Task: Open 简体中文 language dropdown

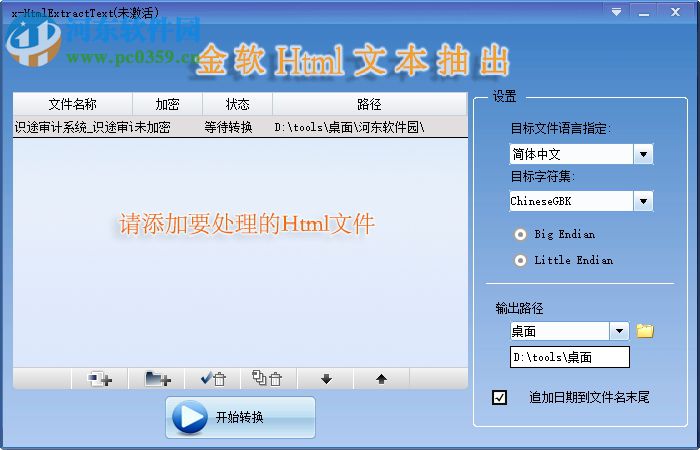Action: point(643,154)
